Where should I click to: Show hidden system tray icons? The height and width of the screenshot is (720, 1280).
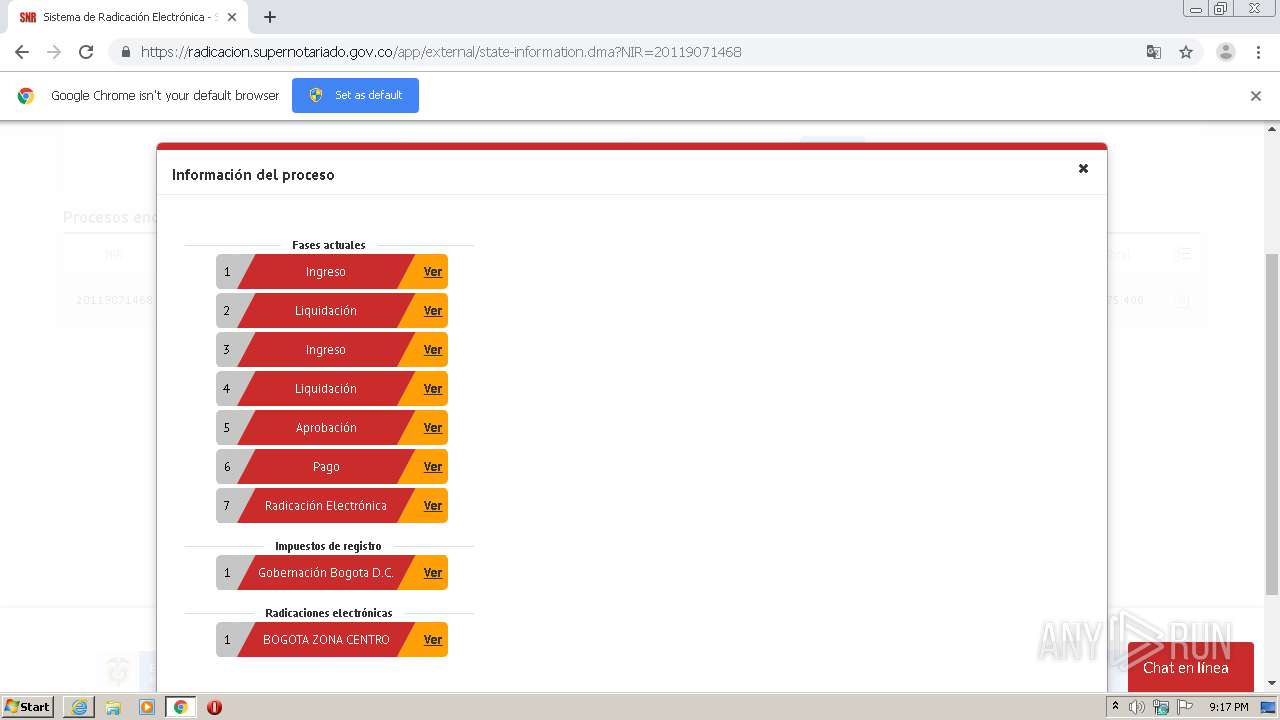(1115, 707)
